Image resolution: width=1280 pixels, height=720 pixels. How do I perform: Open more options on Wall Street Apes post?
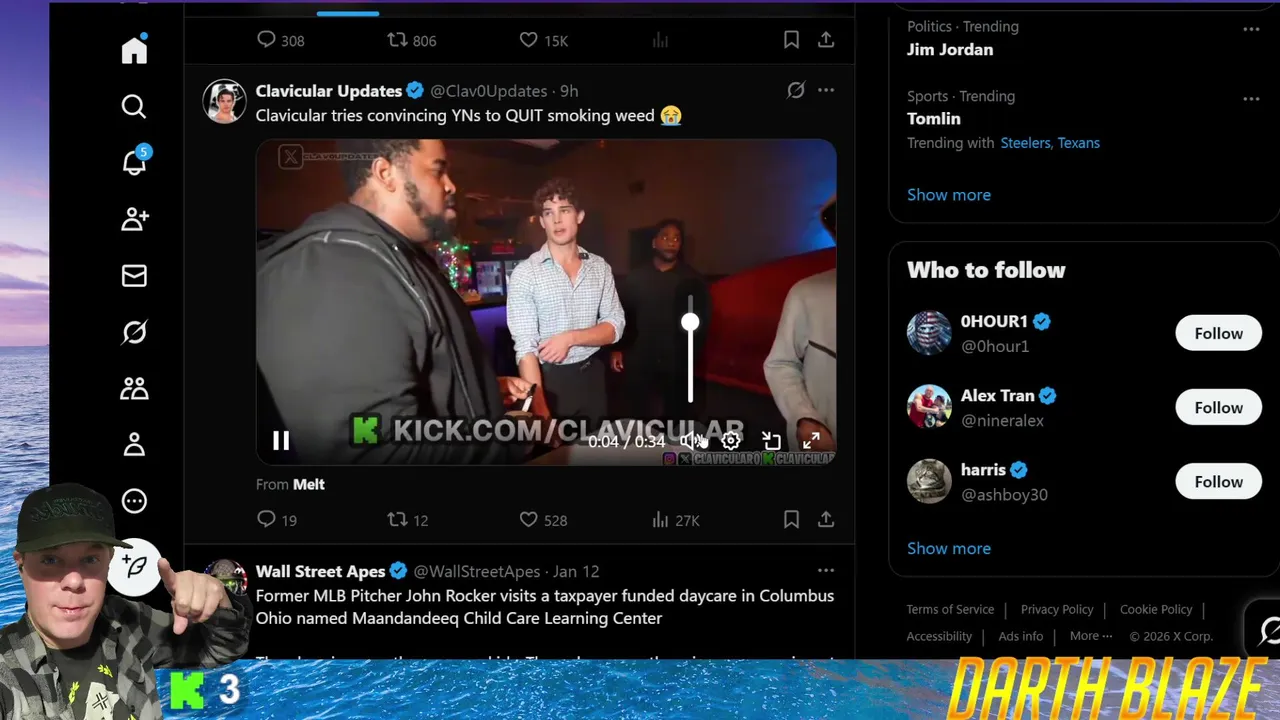pyautogui.click(x=826, y=570)
